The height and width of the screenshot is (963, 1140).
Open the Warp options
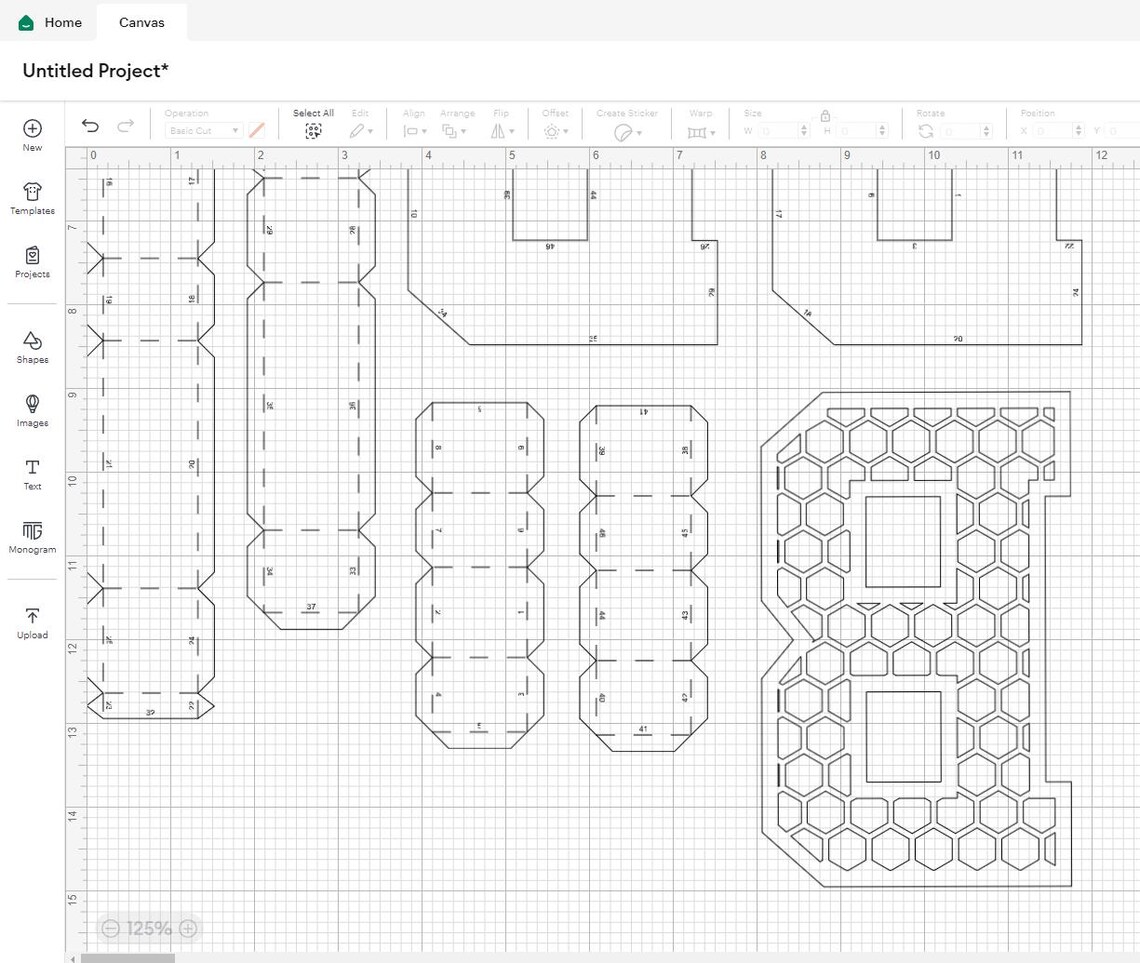tap(702, 132)
